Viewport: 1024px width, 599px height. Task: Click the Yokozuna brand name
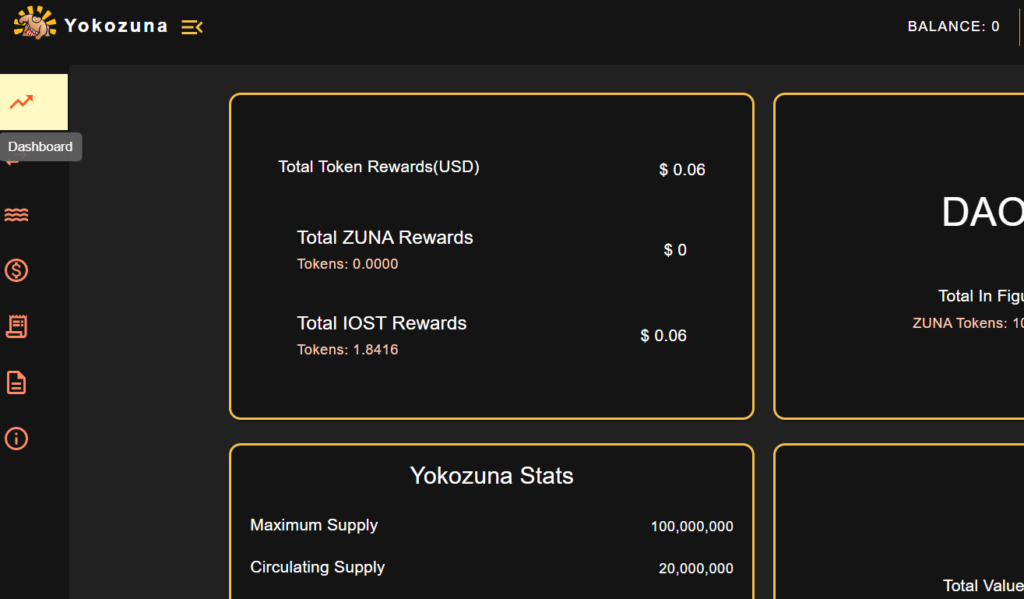pos(116,26)
